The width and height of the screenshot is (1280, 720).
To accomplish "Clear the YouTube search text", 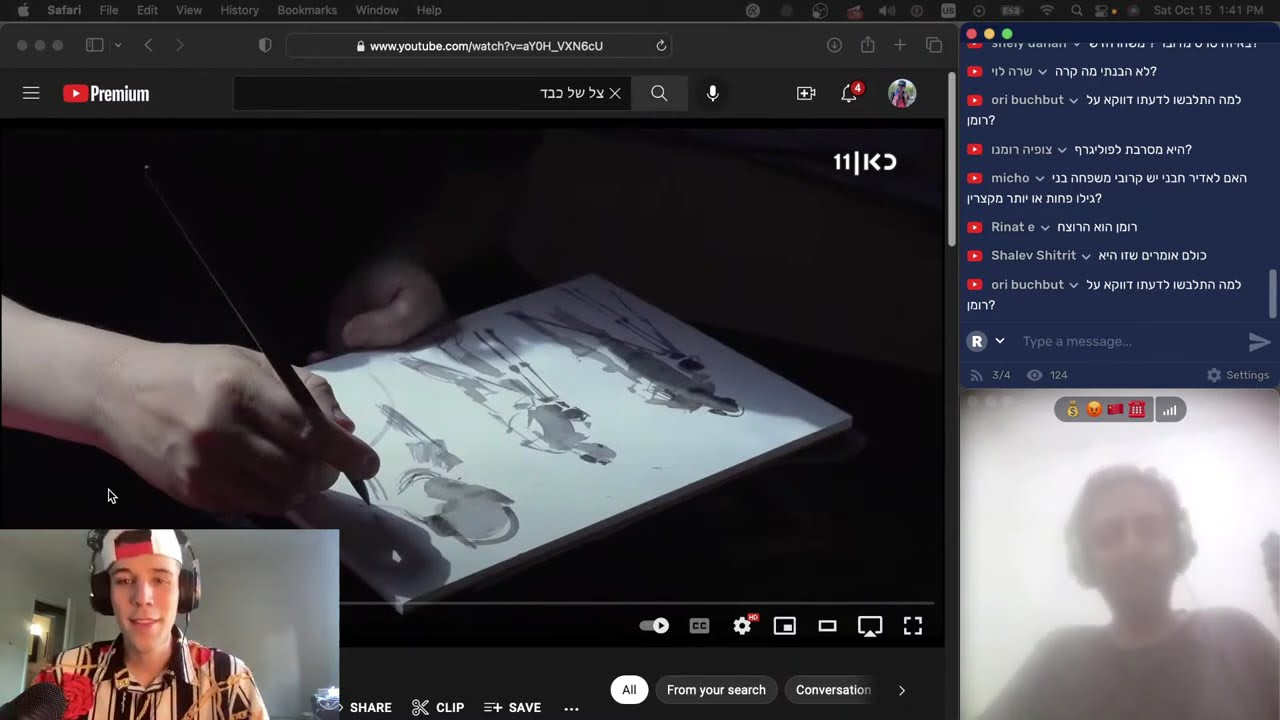I will click(615, 93).
